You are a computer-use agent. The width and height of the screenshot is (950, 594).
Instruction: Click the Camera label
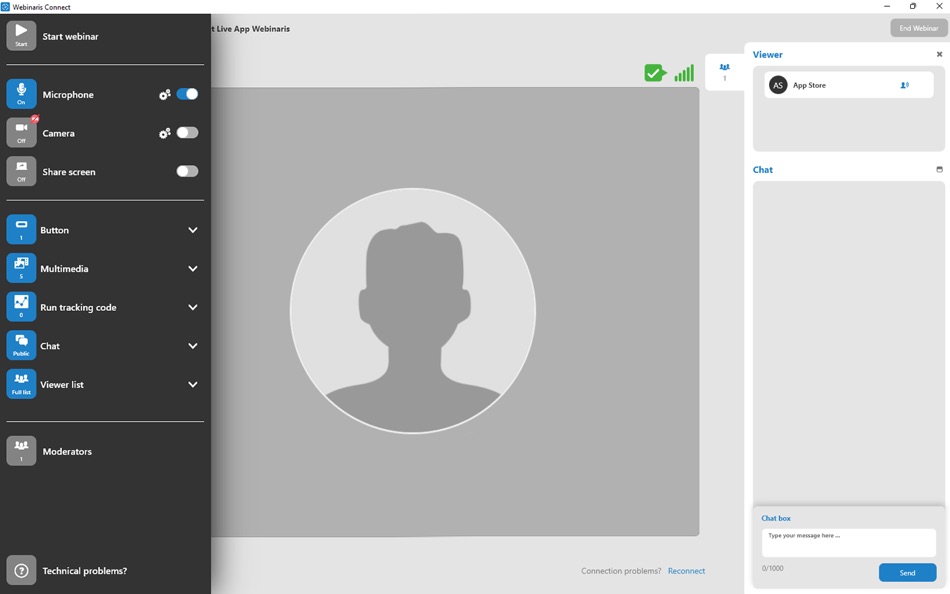point(58,133)
